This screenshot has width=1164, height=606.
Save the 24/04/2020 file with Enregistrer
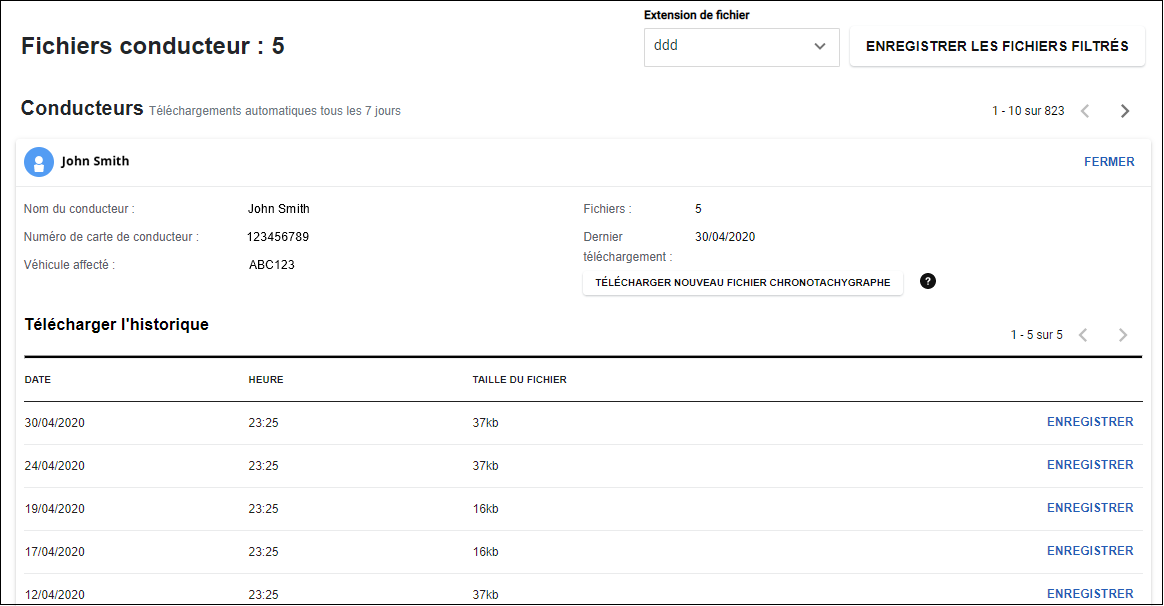point(1090,465)
